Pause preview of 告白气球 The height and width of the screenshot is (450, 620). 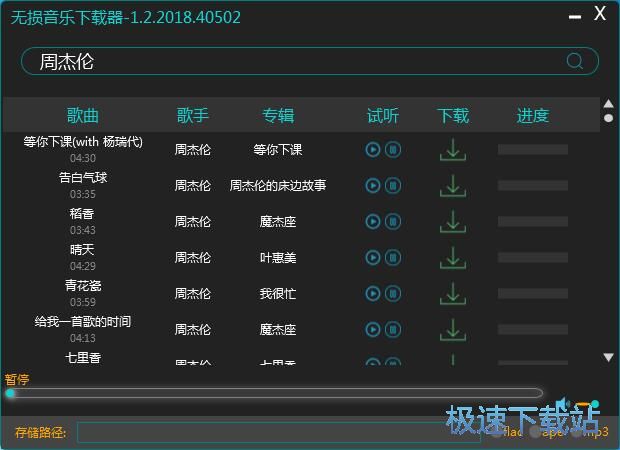(393, 185)
